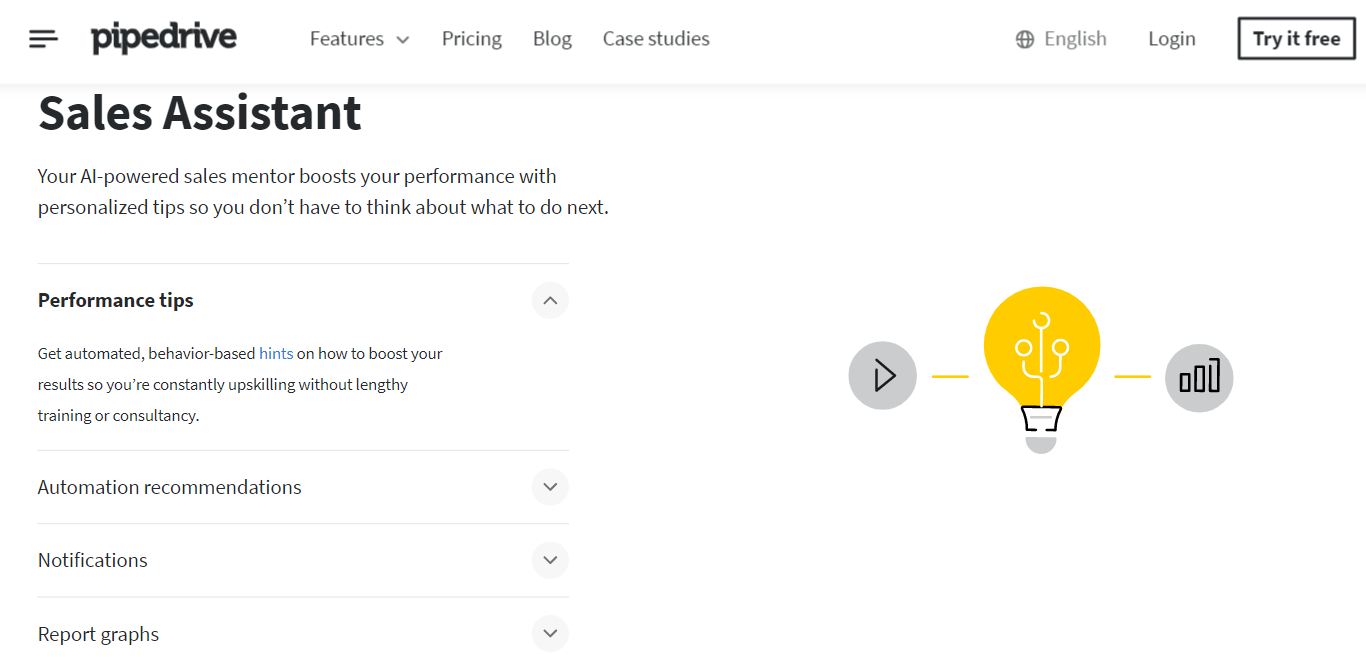The width and height of the screenshot is (1366, 657).
Task: Click the Automation recommendations title
Action: pos(170,487)
